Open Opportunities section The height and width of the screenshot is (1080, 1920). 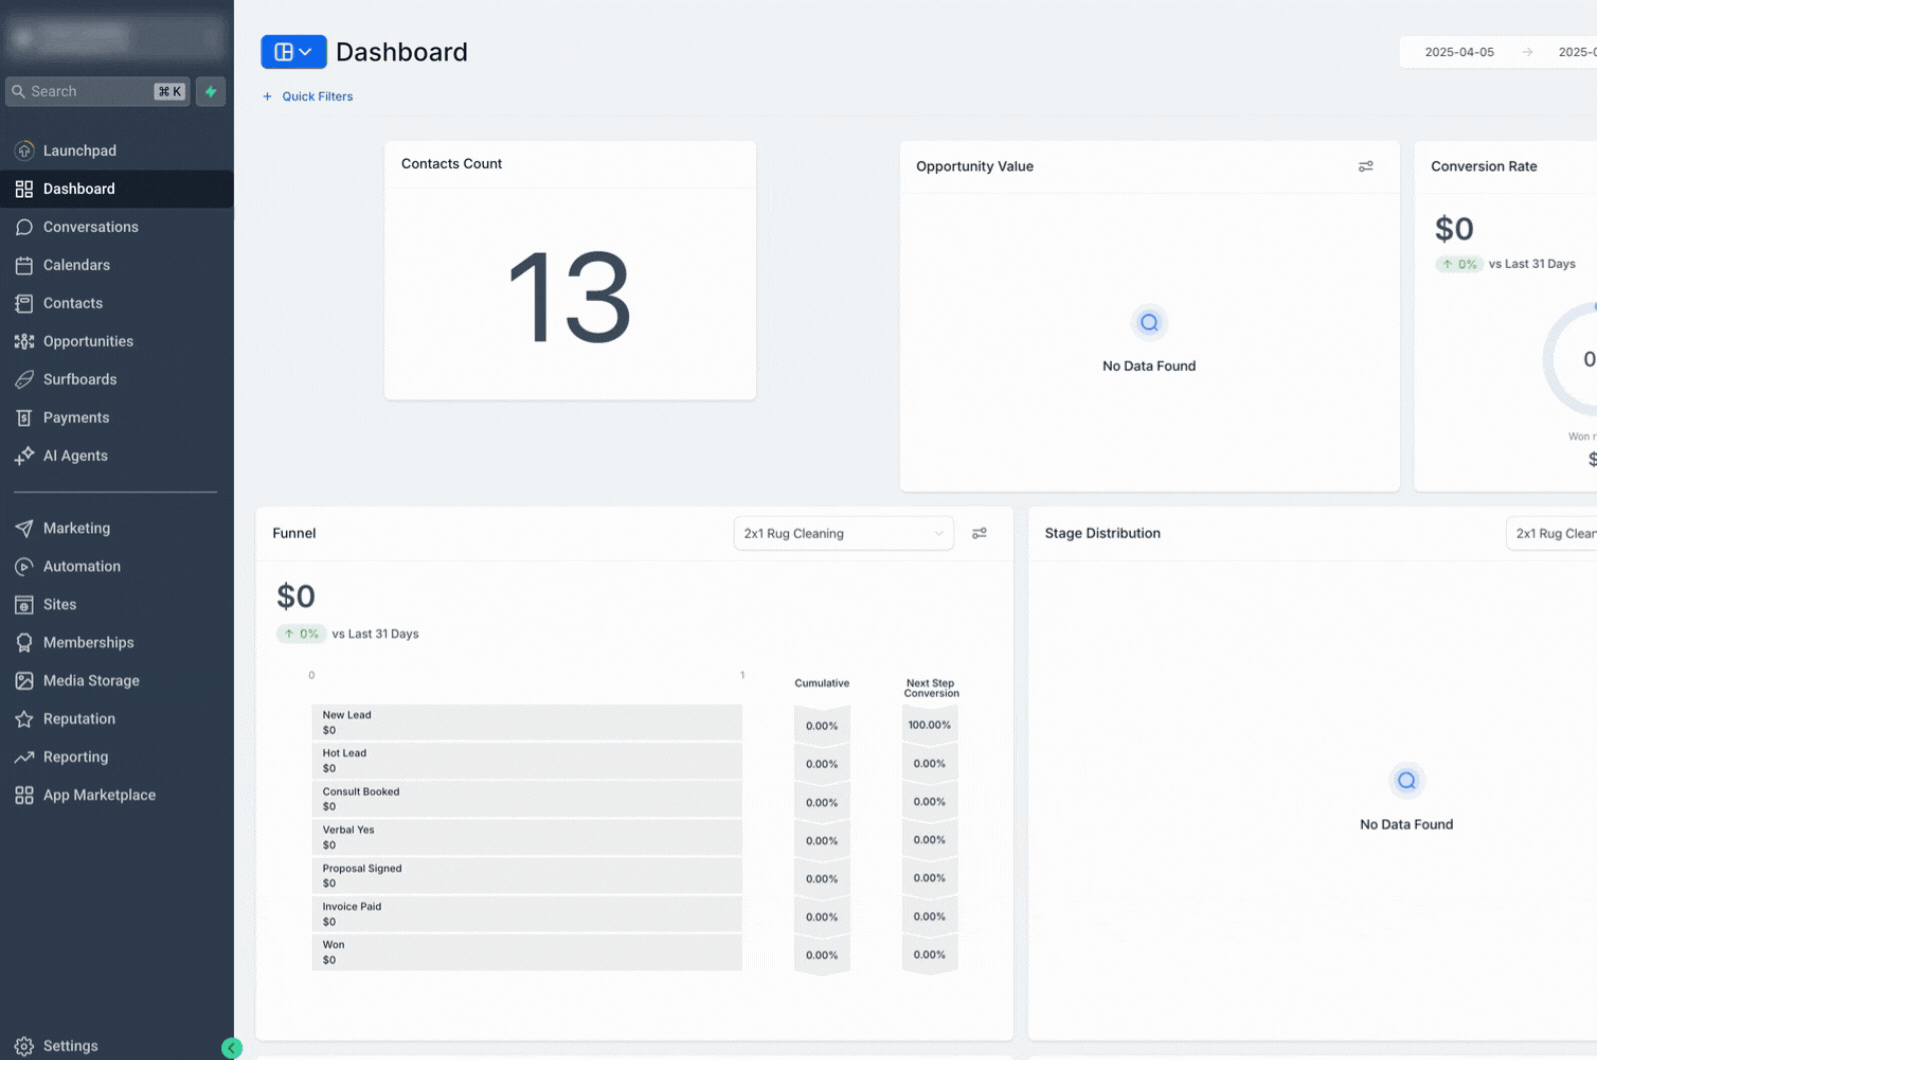pos(88,341)
